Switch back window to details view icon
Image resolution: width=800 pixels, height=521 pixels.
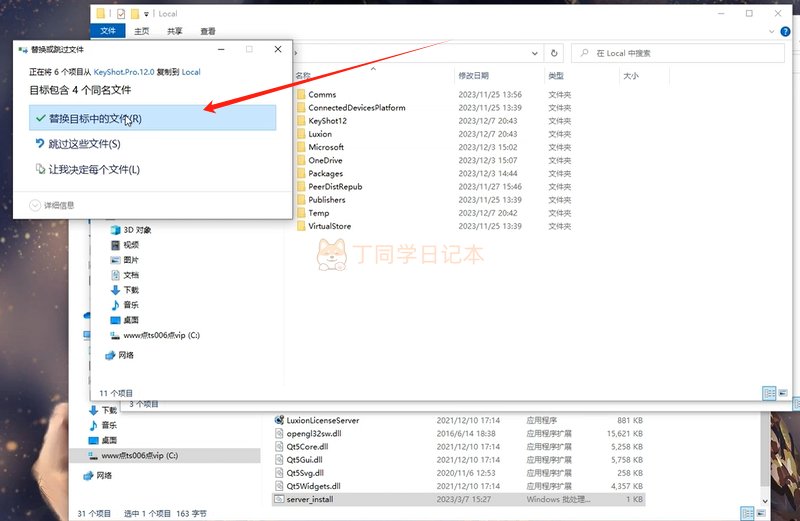(747, 513)
